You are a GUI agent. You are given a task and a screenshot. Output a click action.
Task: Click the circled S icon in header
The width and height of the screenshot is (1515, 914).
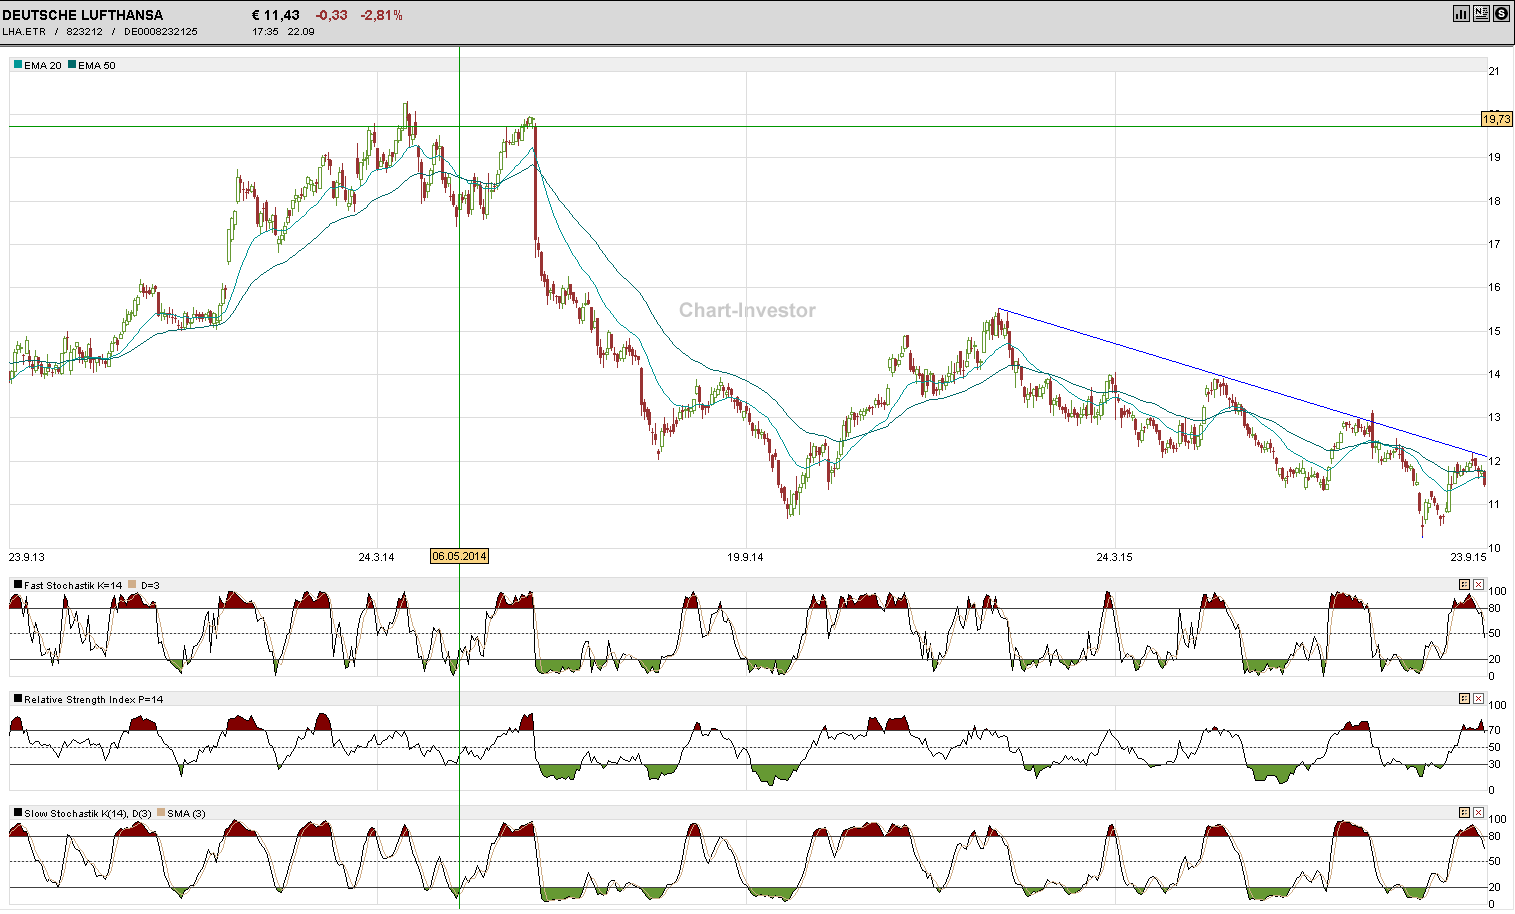[1501, 14]
